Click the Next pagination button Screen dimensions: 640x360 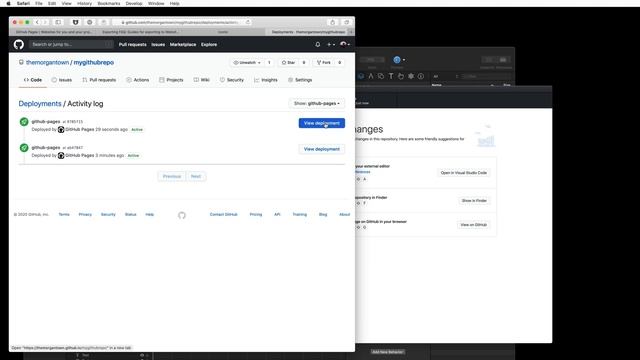196,176
